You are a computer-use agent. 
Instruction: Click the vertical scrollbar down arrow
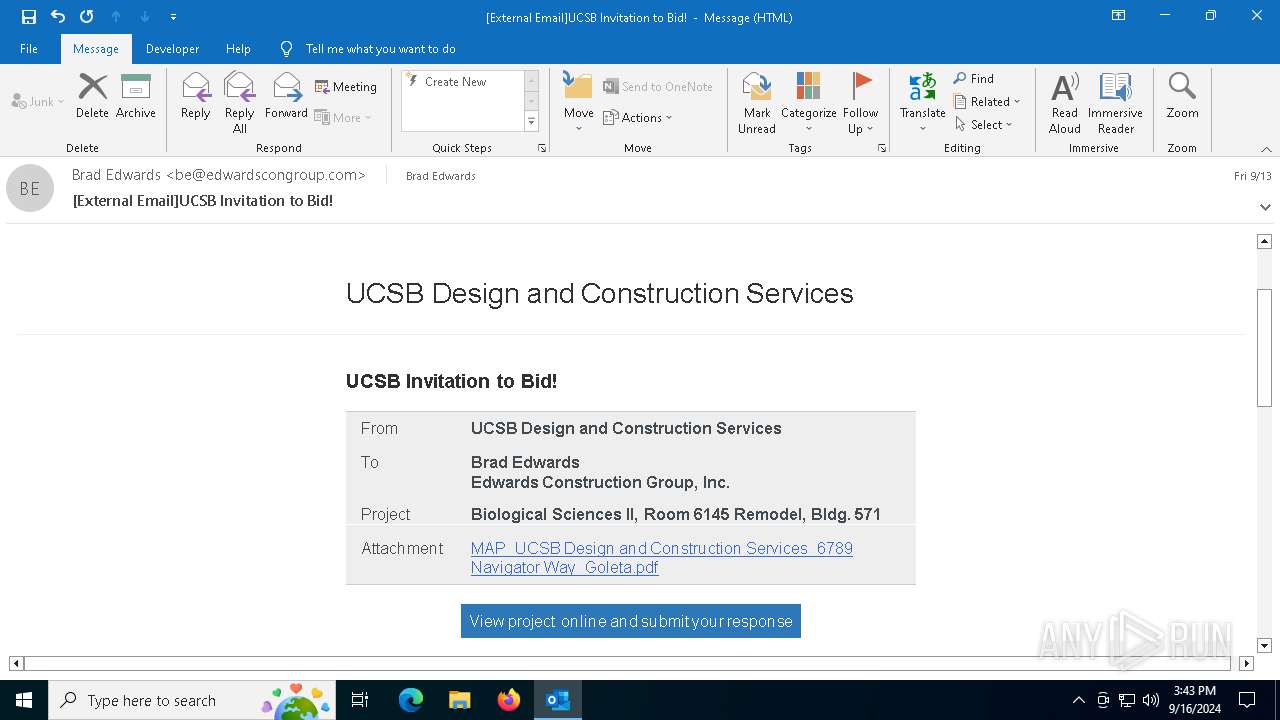point(1264,646)
